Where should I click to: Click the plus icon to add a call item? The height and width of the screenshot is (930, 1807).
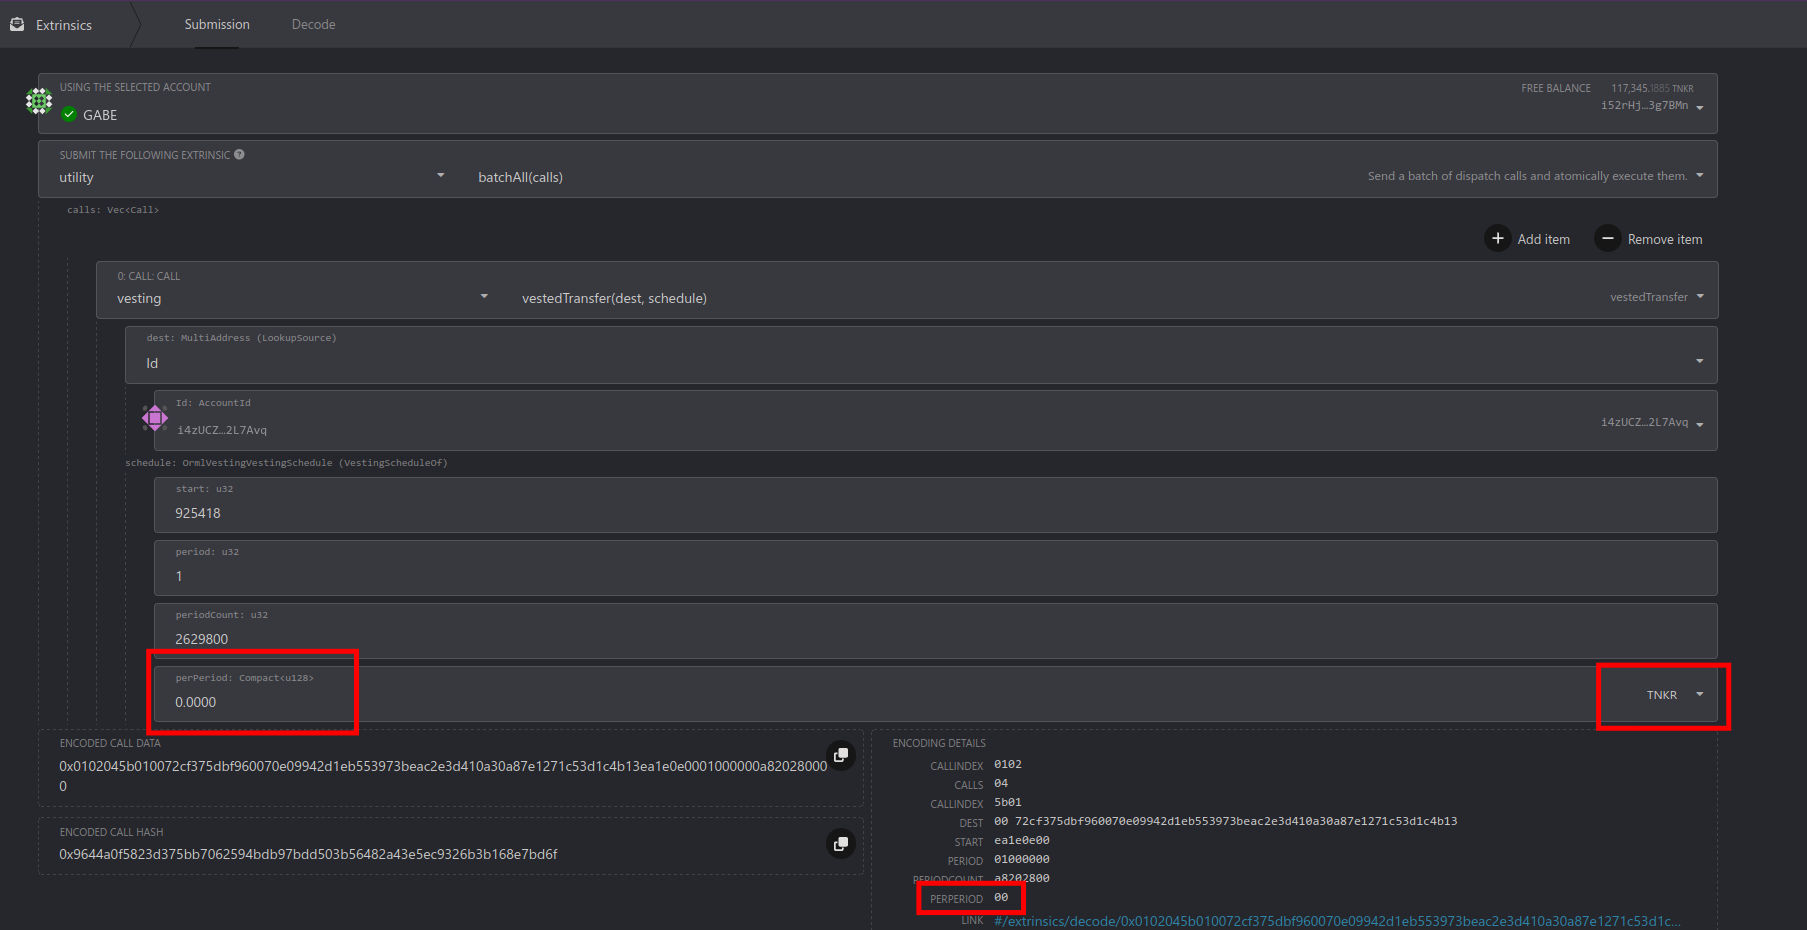[1497, 238]
